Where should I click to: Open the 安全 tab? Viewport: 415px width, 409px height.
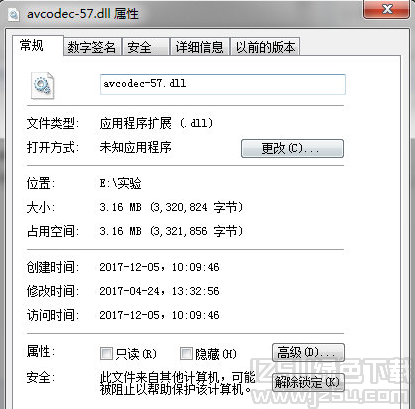[x=146, y=47]
